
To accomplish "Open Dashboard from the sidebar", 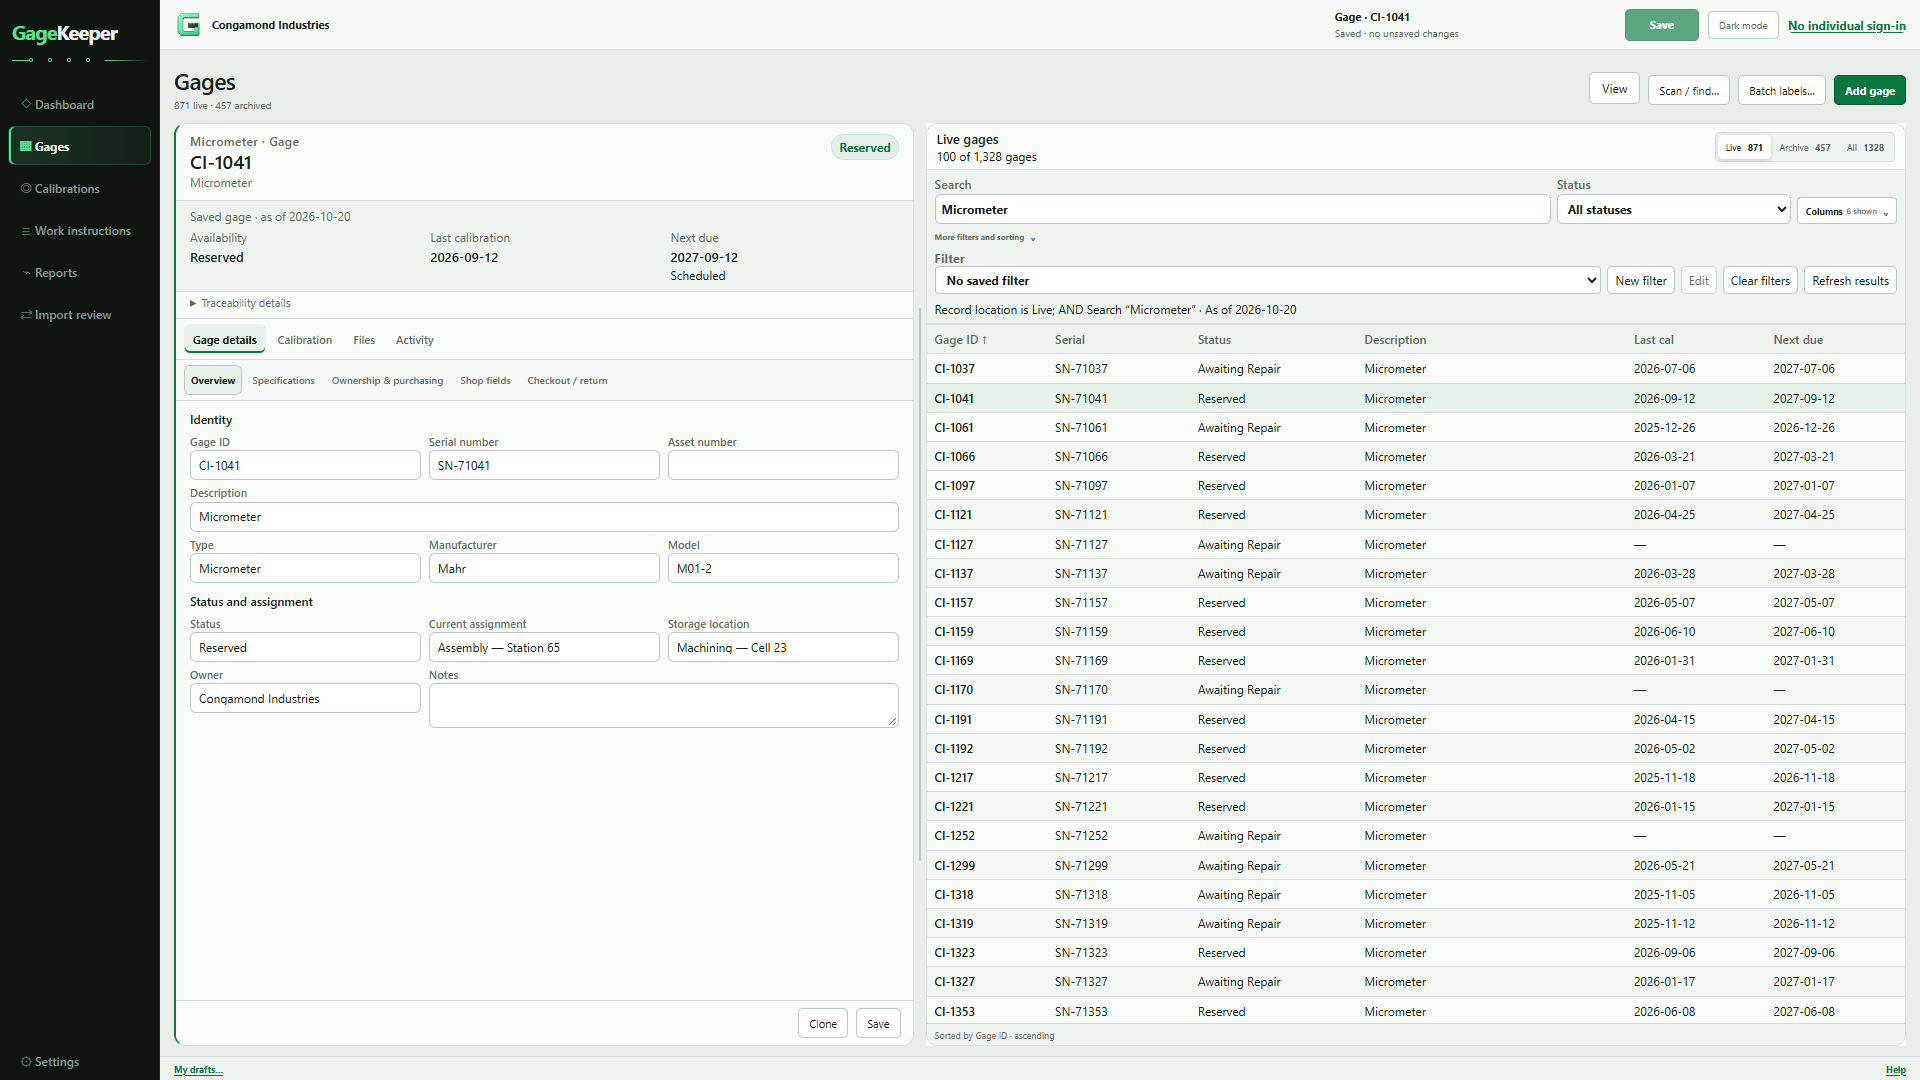I will 80,105.
